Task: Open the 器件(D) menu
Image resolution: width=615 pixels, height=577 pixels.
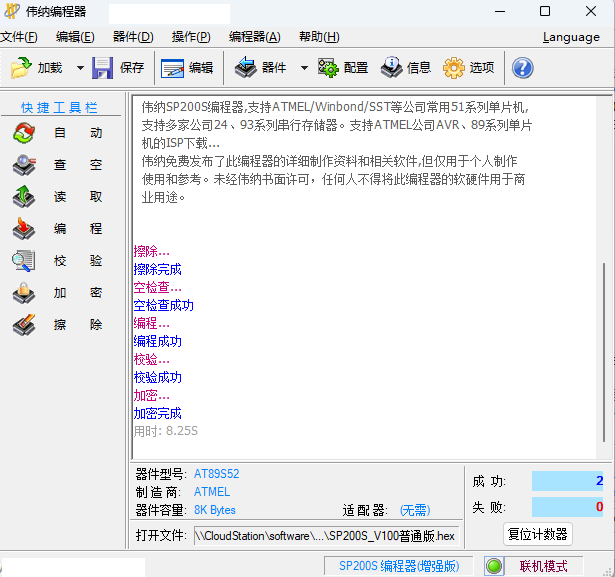Action: point(133,37)
